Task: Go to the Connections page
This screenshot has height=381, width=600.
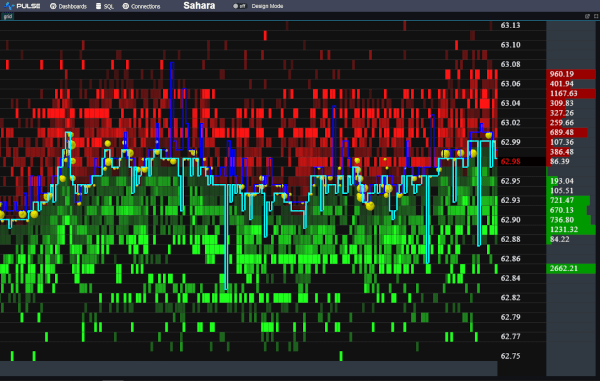Action: pyautogui.click(x=141, y=6)
